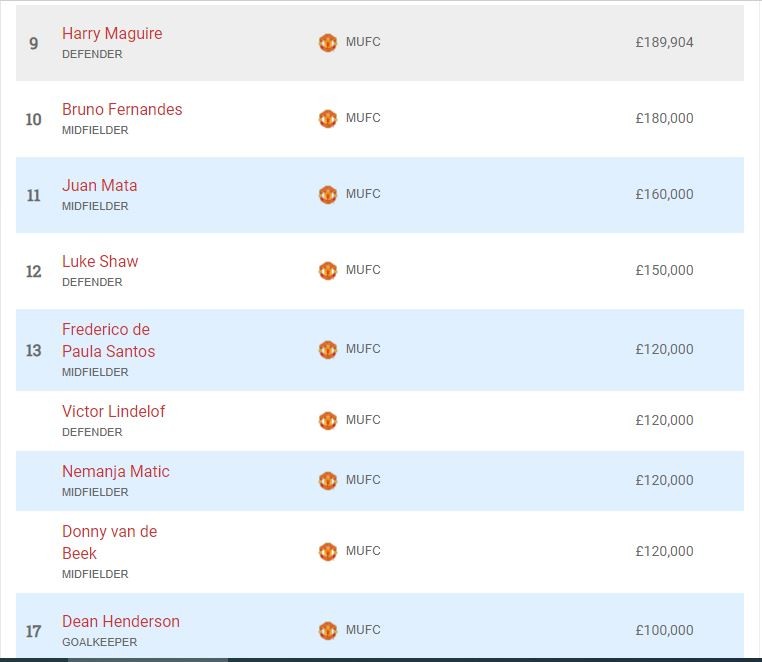
Task: Open Nemanja Matic's name link
Action: pyautogui.click(x=116, y=471)
